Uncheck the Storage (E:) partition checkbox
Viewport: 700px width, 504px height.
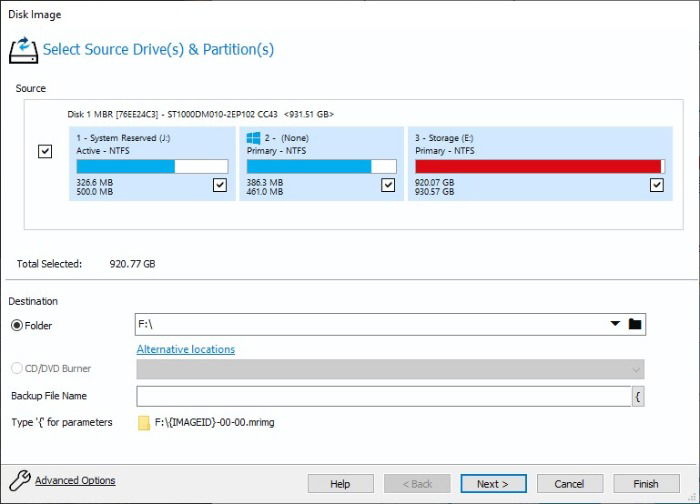pos(656,185)
